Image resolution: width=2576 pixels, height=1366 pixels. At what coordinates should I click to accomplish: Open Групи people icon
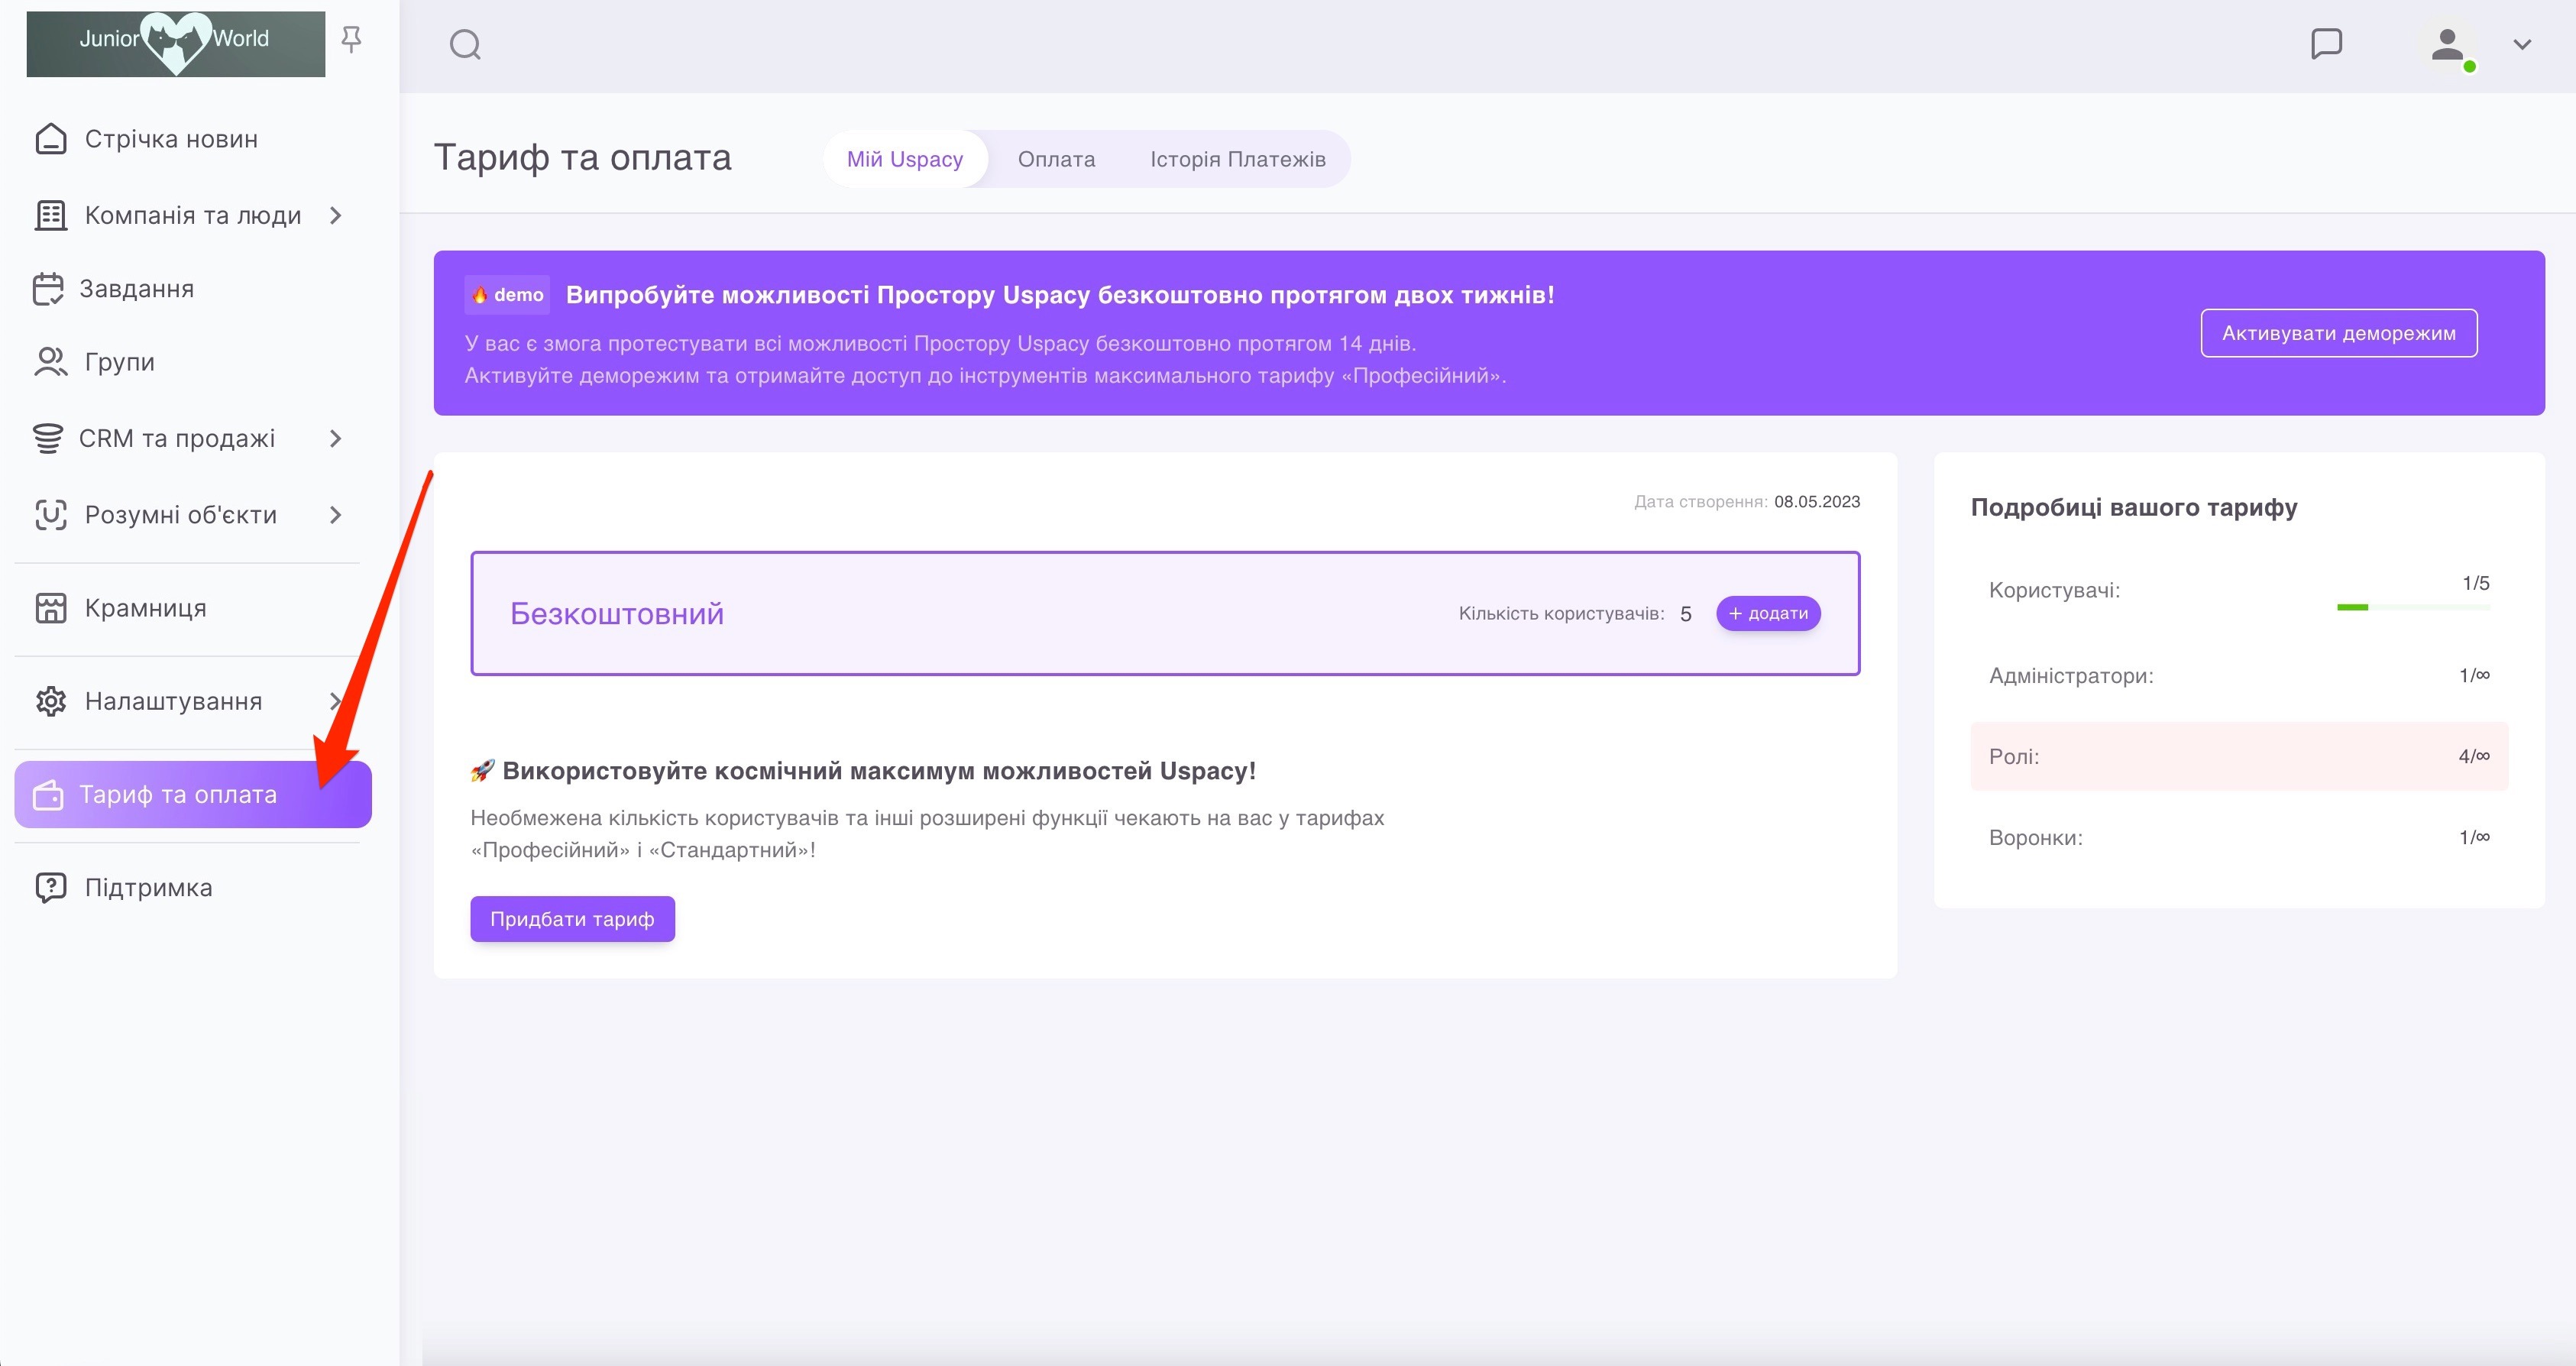[x=50, y=362]
